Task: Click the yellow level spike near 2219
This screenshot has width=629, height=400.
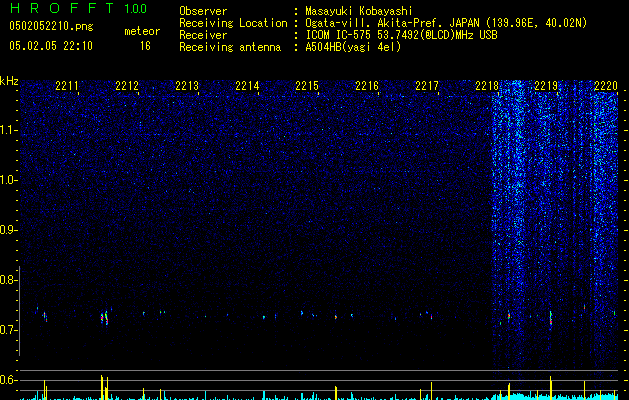Action: tap(551, 388)
